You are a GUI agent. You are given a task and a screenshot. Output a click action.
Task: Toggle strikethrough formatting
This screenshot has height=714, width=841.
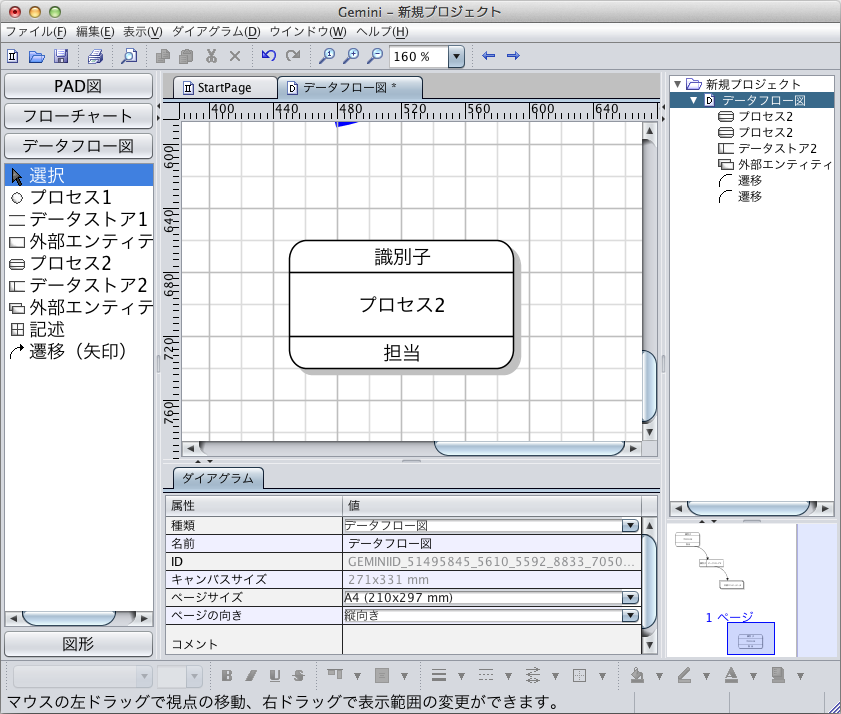[x=299, y=675]
